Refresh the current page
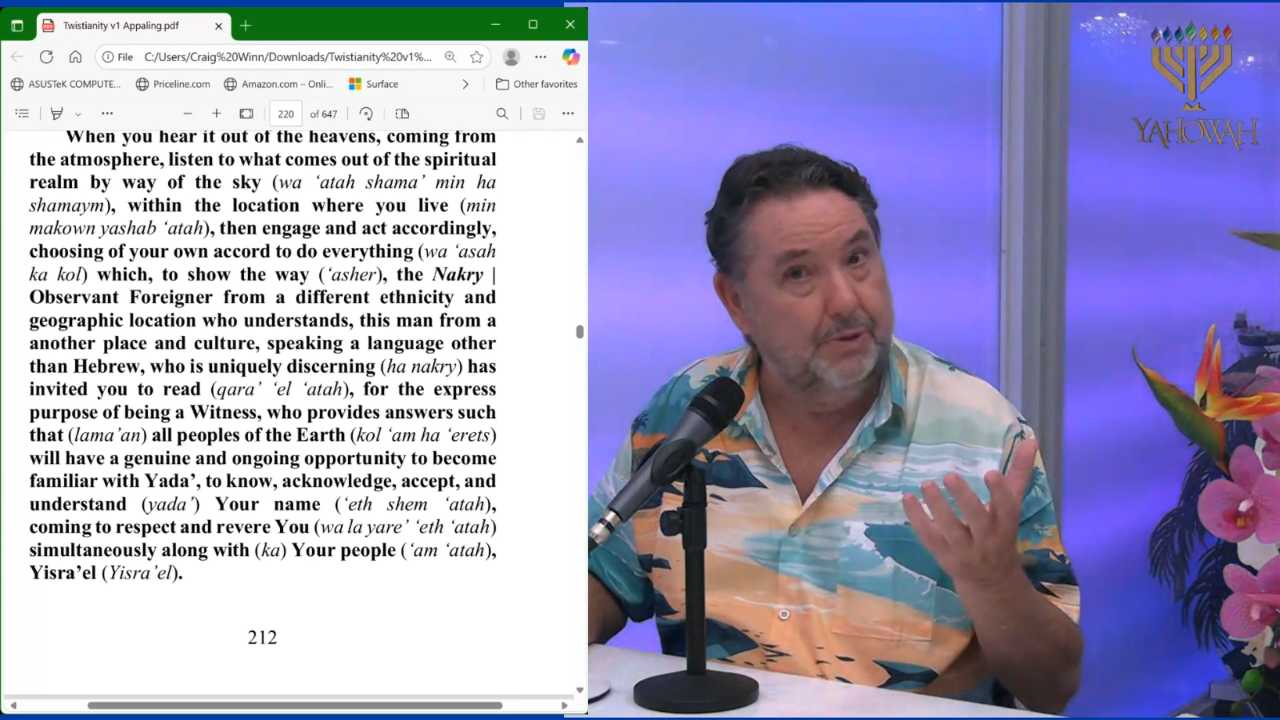The width and height of the screenshot is (1280, 720). point(46,57)
